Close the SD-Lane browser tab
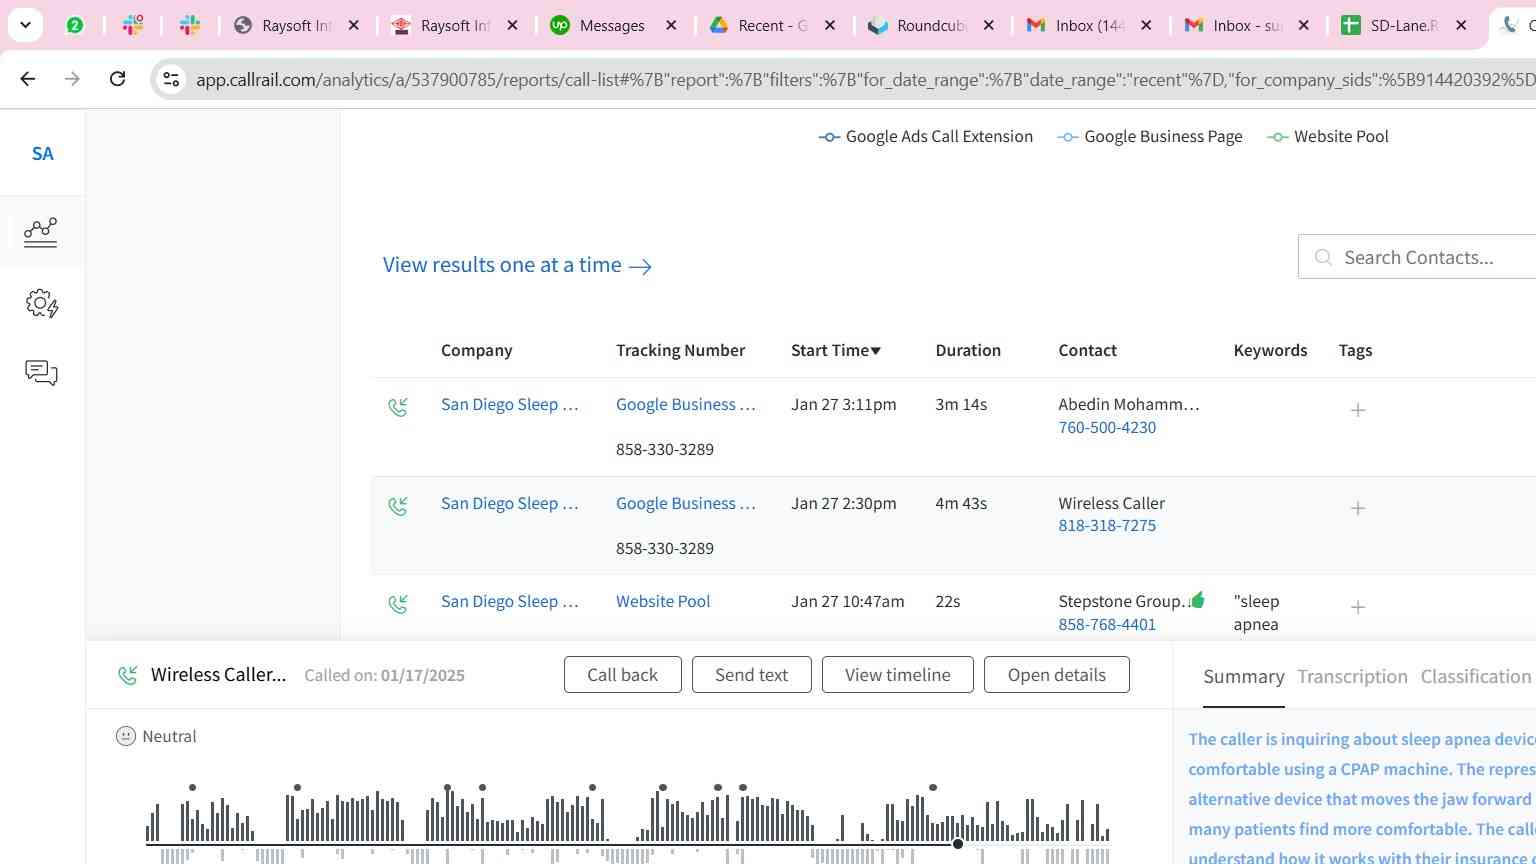This screenshot has width=1536, height=864. click(x=1461, y=26)
